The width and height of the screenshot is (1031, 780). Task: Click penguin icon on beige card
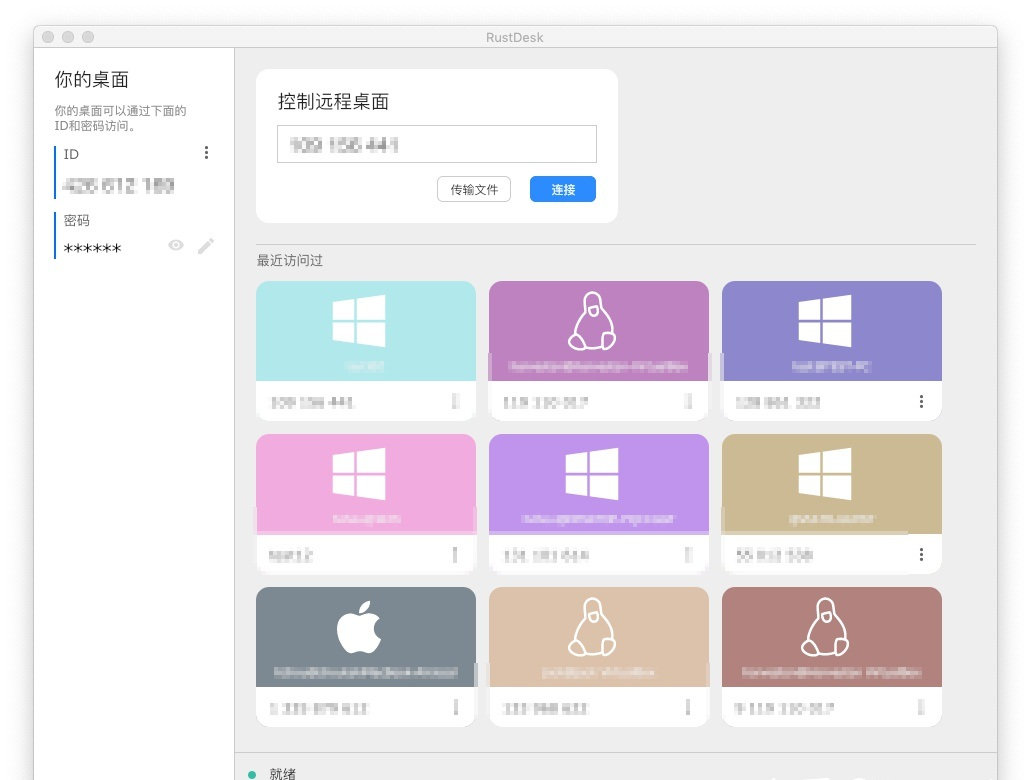point(592,627)
